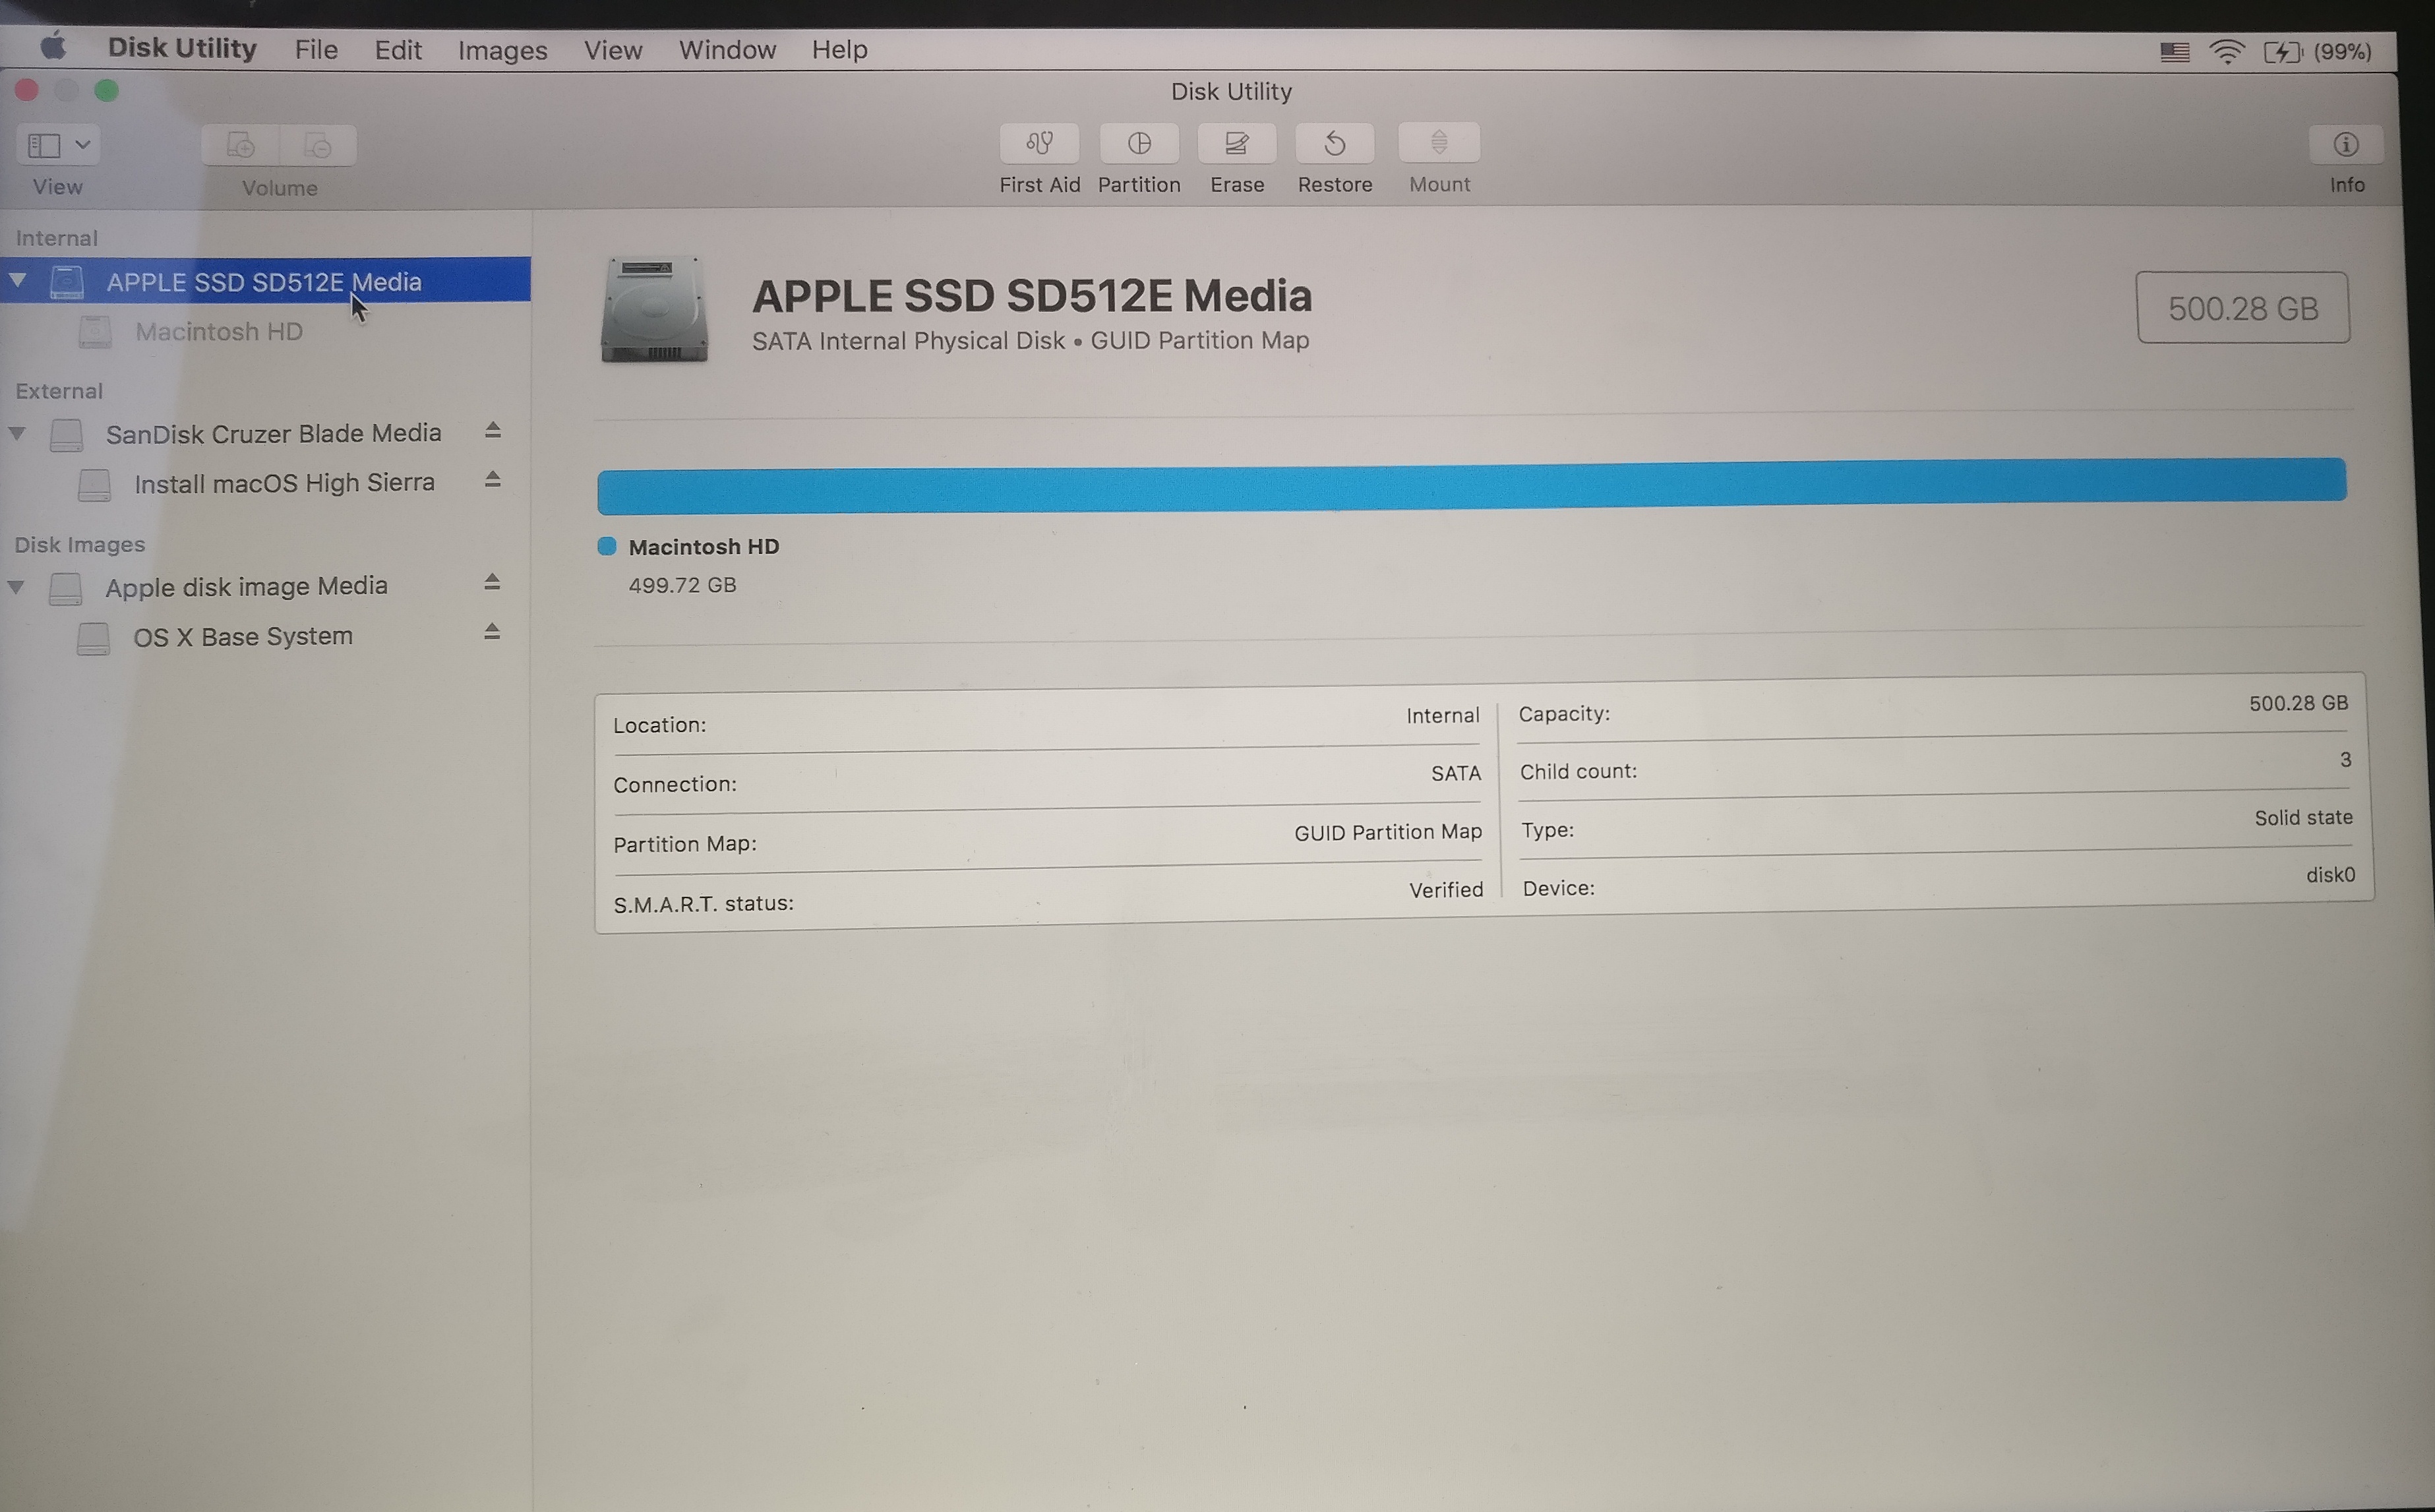Screen dimensions: 2435x1512
Task: Eject Install macOS High Sierra volume
Action: coord(493,480)
